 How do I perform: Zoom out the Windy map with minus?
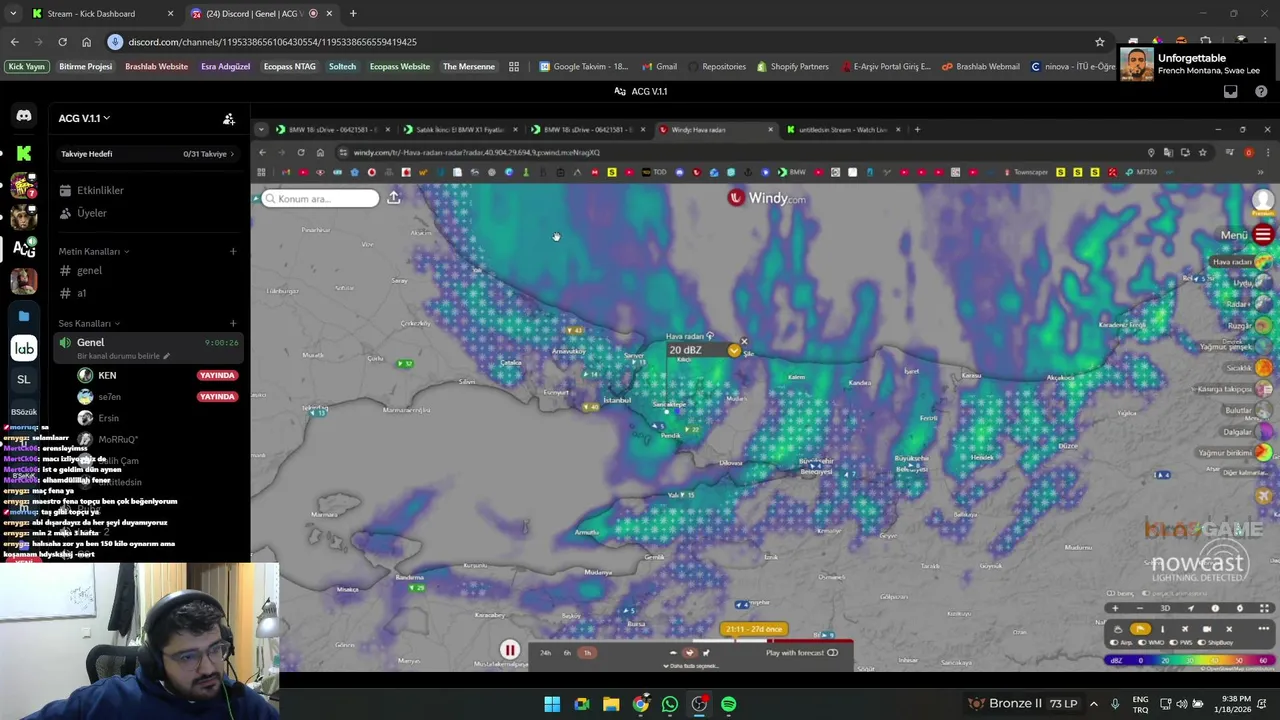[x=1140, y=608]
